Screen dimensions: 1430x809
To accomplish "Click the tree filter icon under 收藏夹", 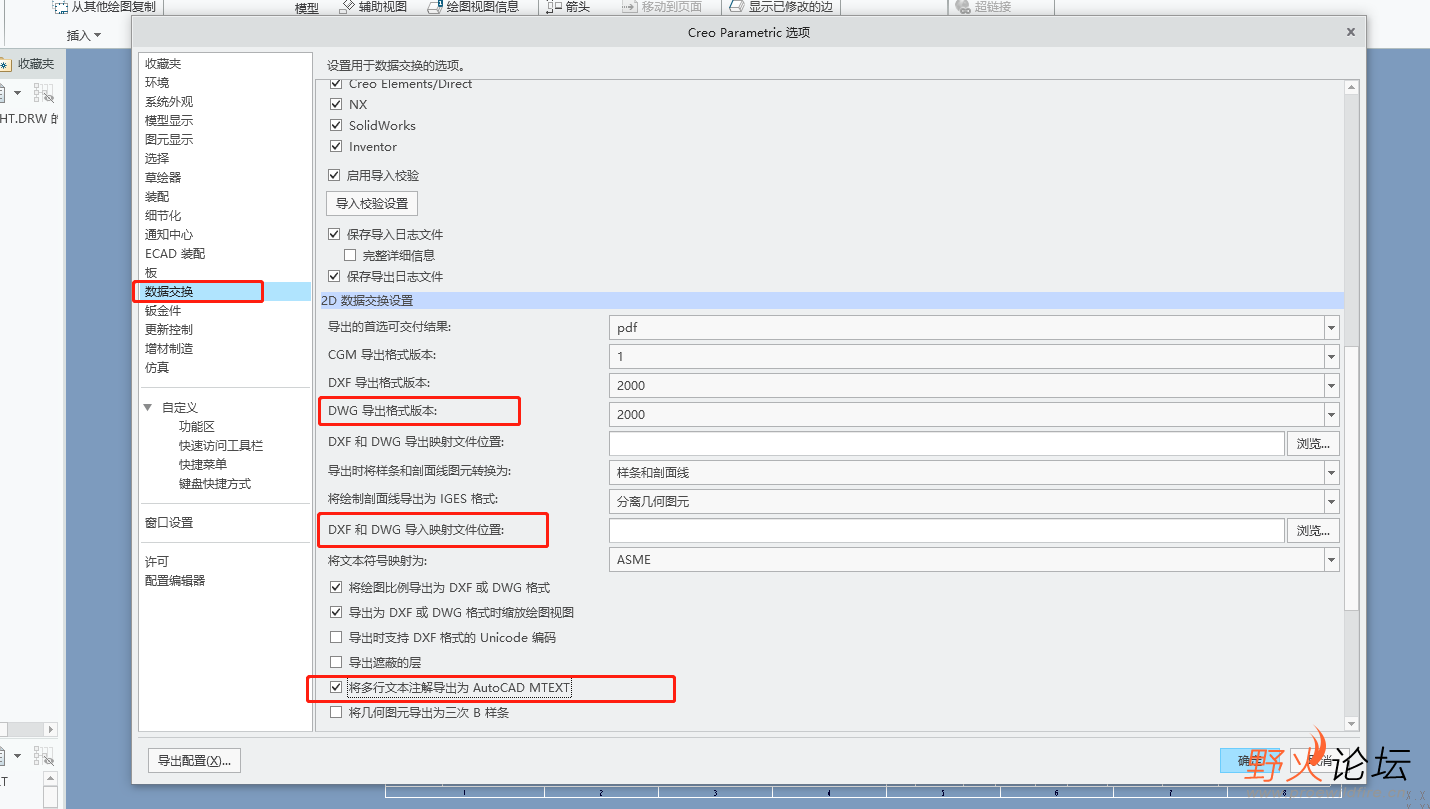I will (44, 93).
